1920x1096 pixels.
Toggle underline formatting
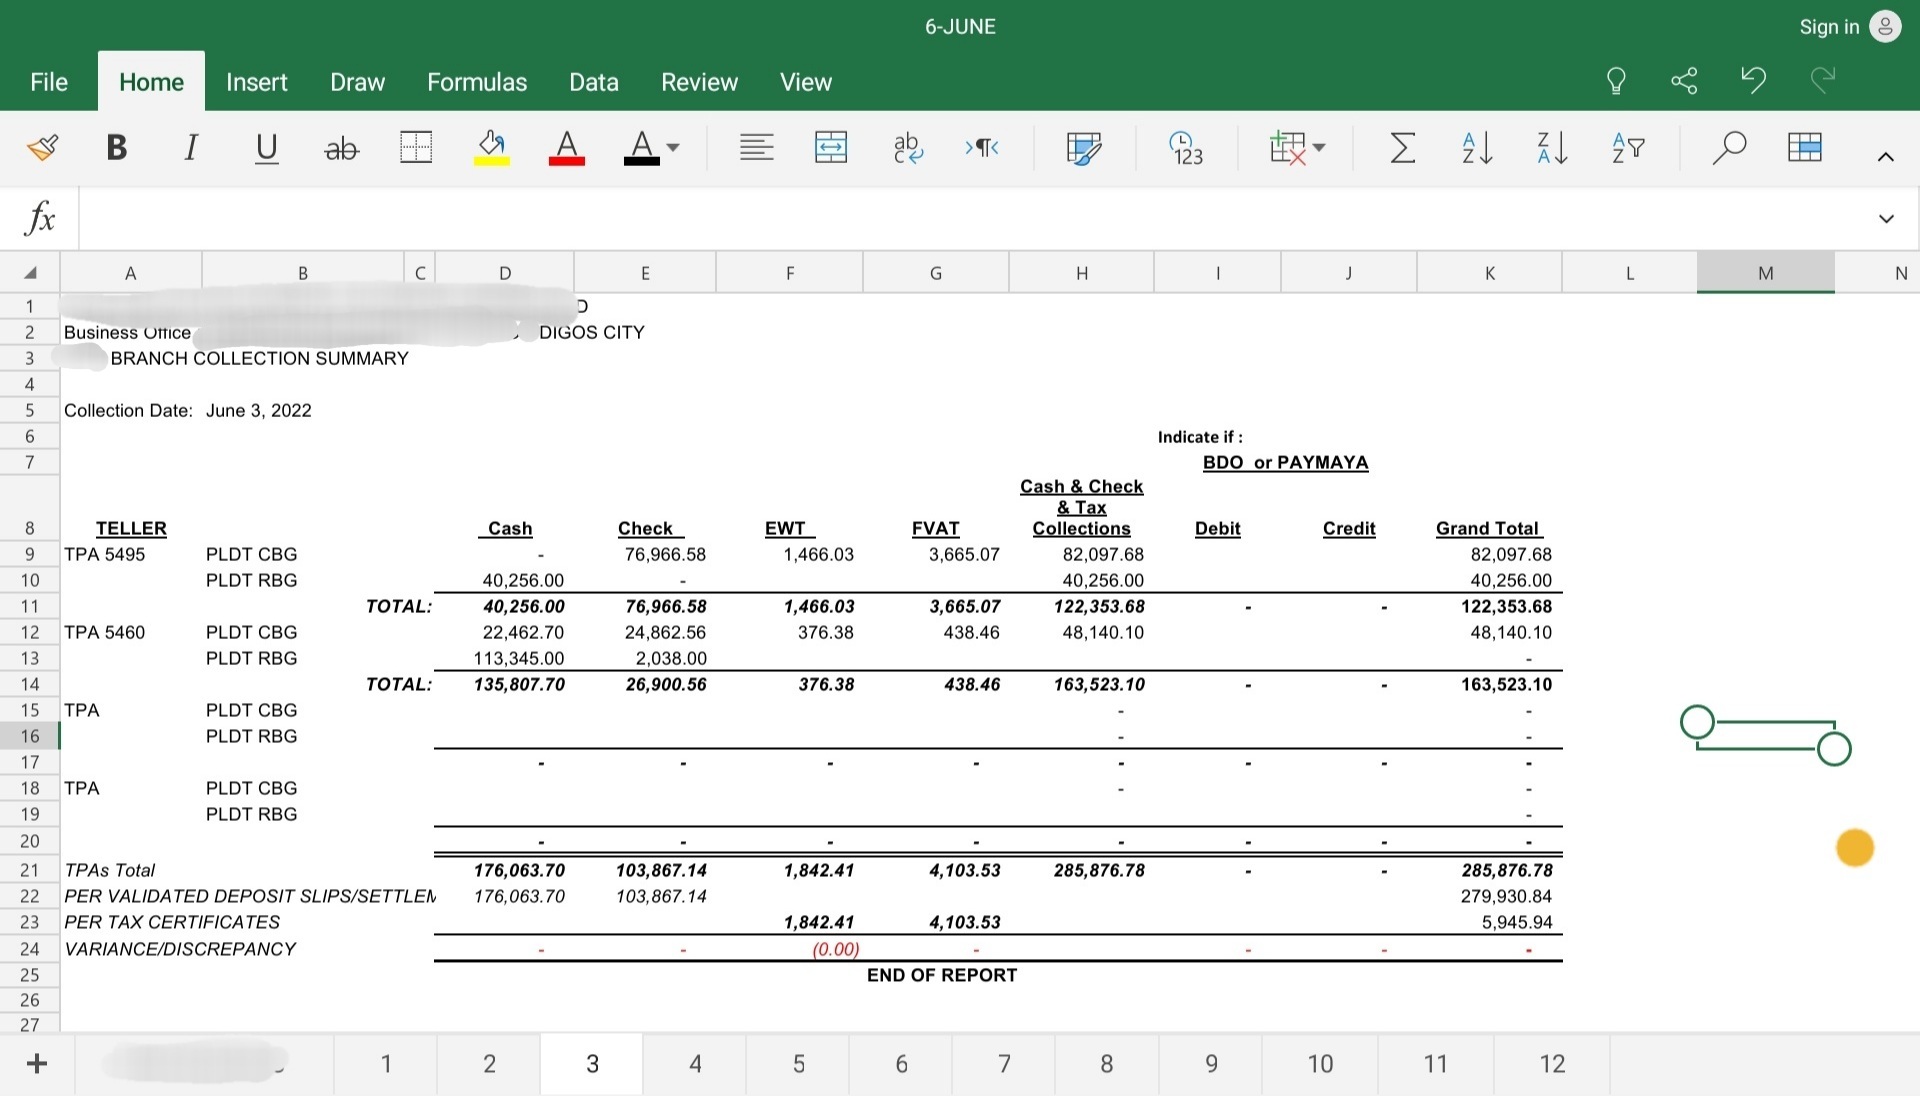[x=266, y=148]
